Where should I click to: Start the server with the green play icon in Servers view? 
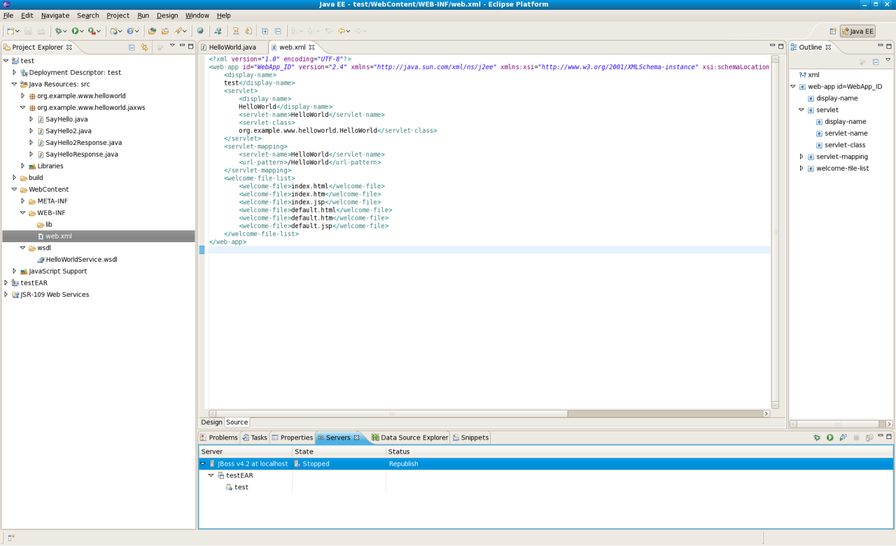[x=830, y=437]
